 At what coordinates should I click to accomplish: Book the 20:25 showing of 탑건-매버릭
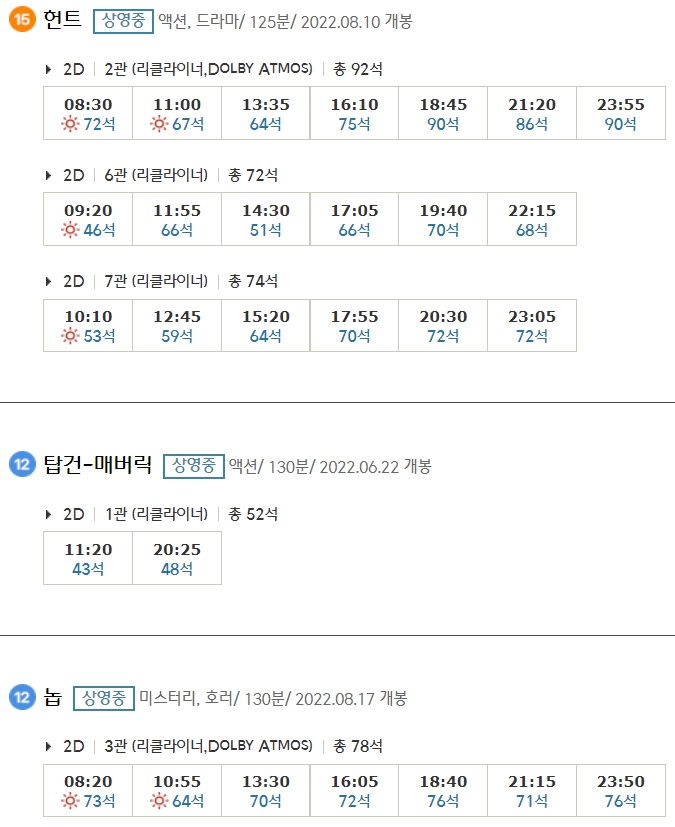pos(176,558)
